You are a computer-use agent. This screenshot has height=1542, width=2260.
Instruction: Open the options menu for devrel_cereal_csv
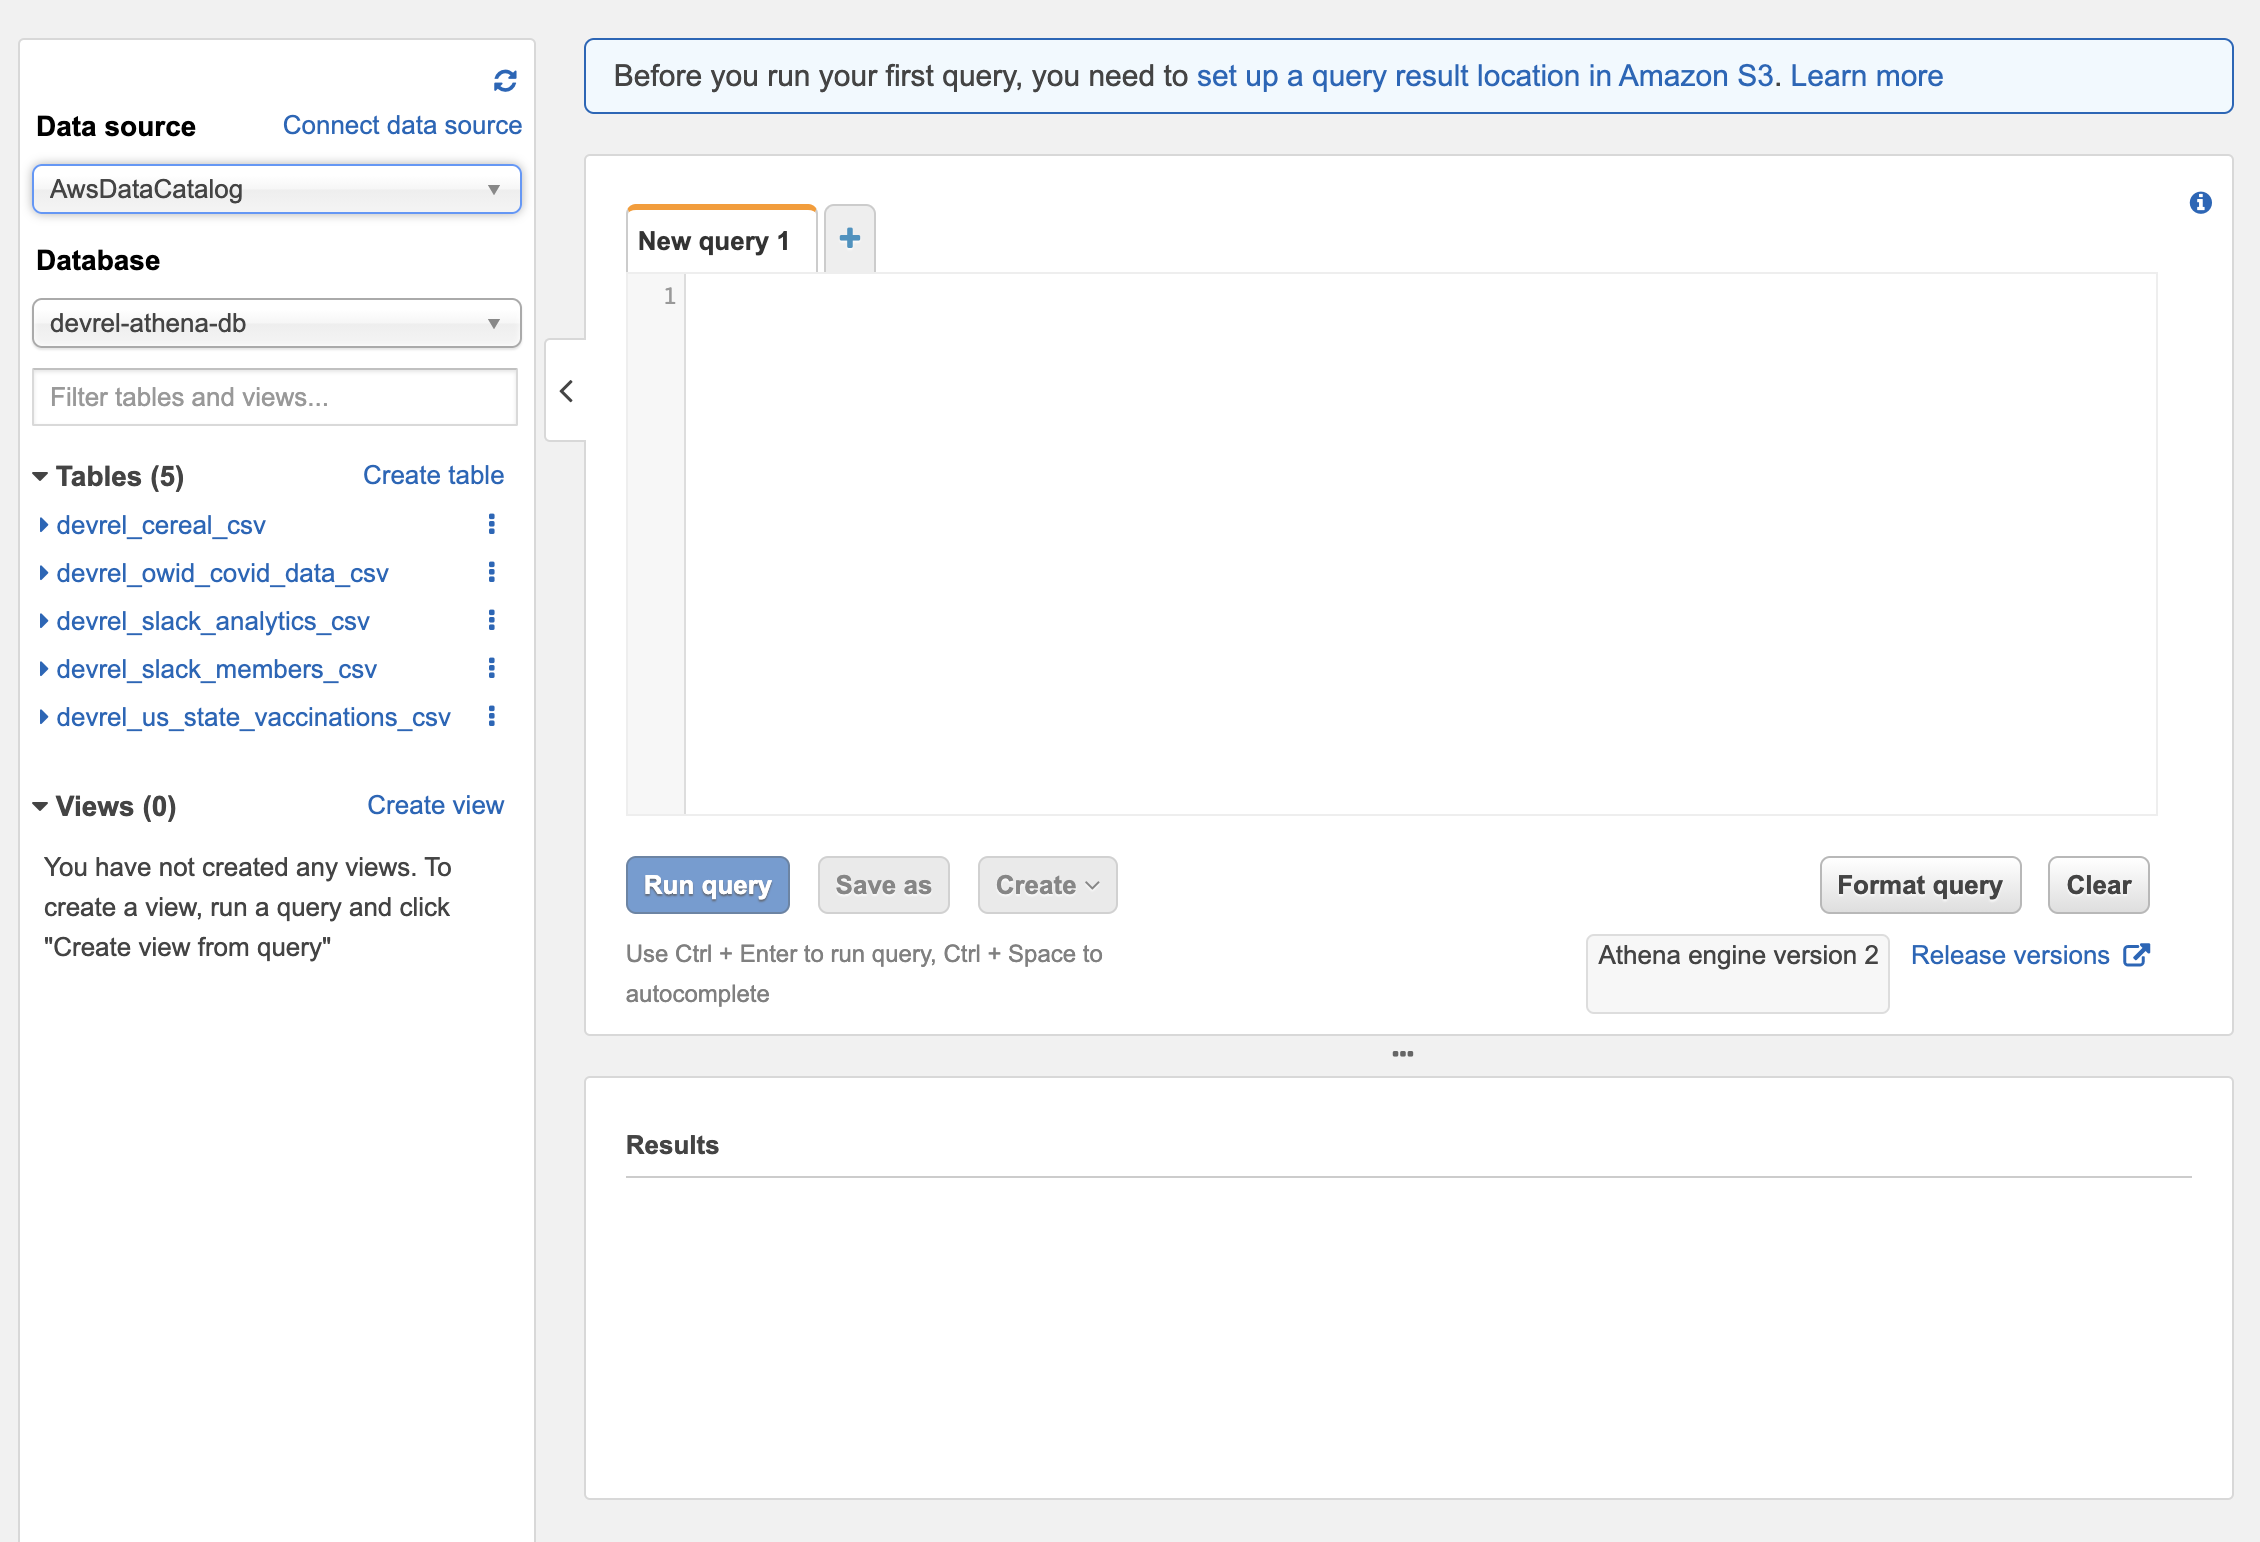coord(491,524)
